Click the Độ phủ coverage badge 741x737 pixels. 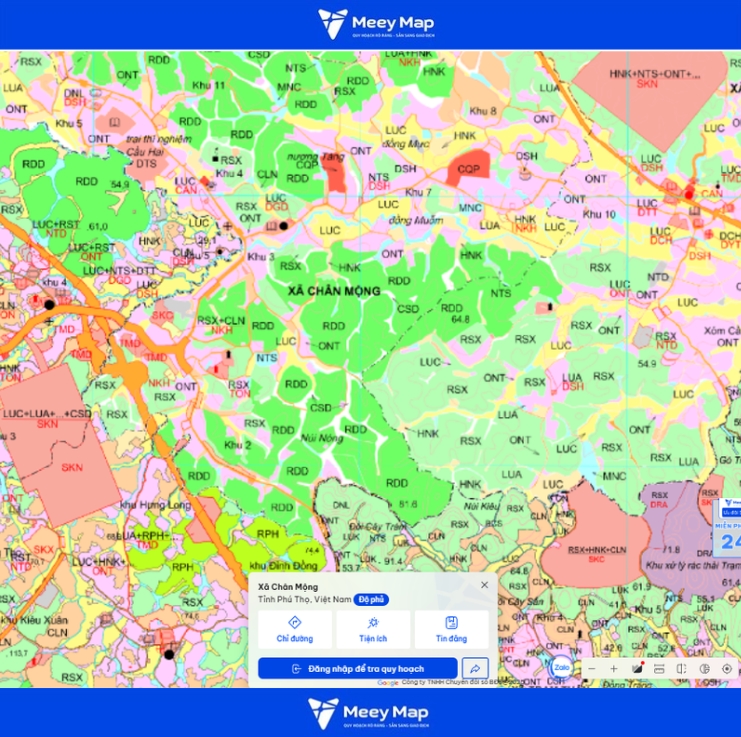point(371,600)
